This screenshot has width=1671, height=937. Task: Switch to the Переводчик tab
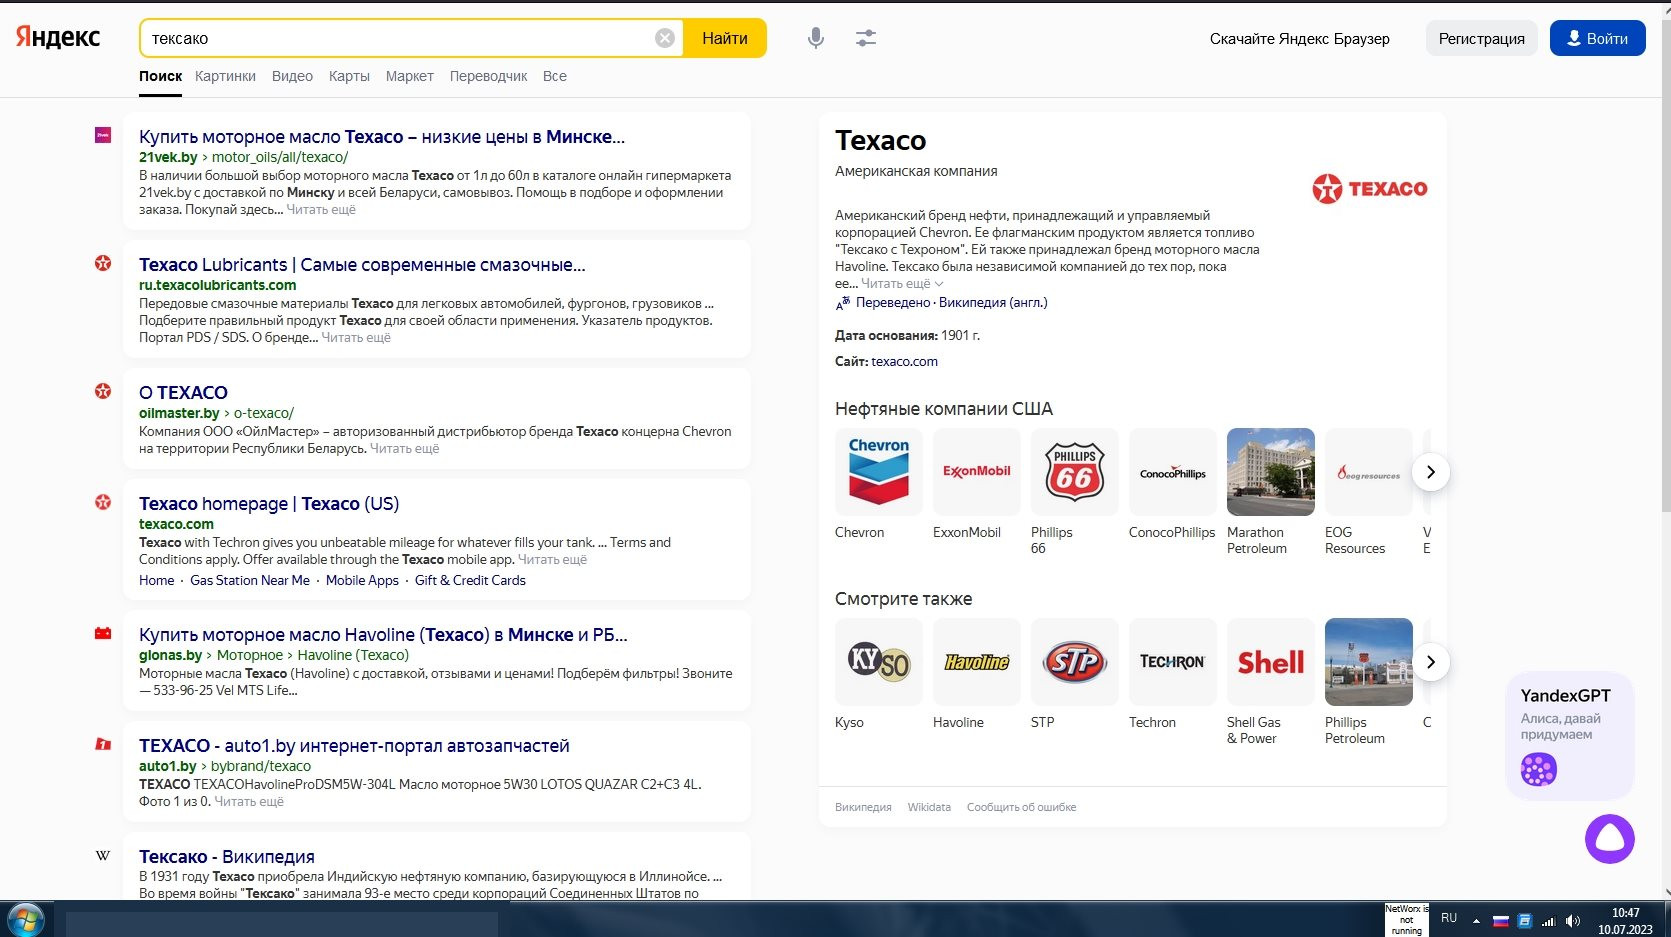(488, 76)
